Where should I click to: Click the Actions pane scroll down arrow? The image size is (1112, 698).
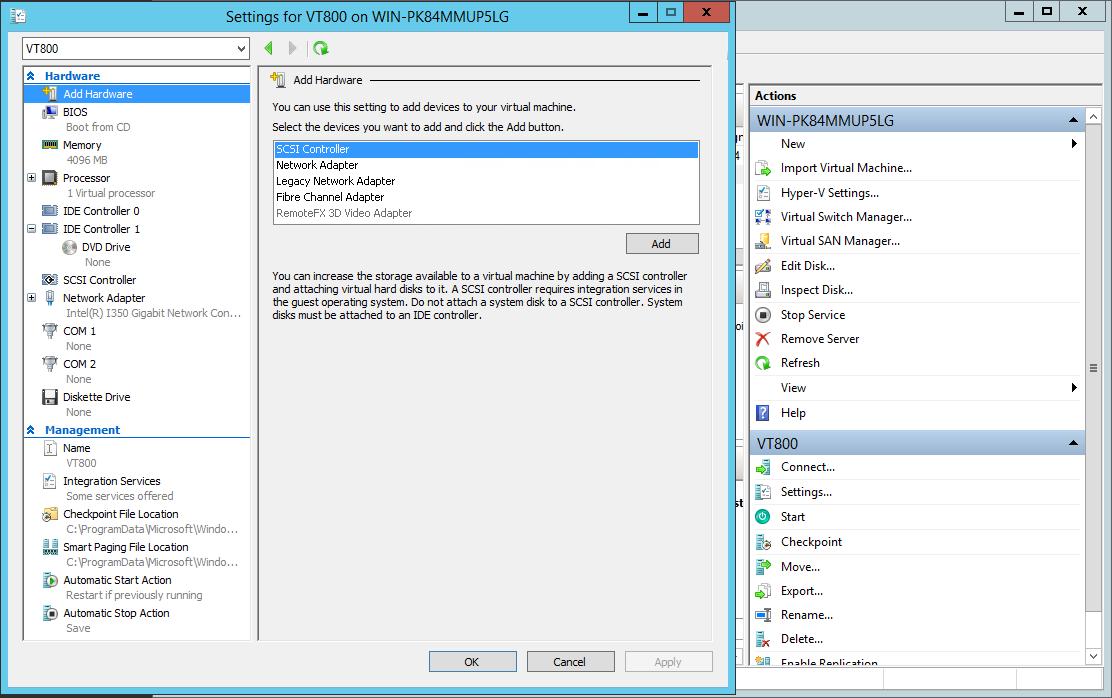point(1093,656)
